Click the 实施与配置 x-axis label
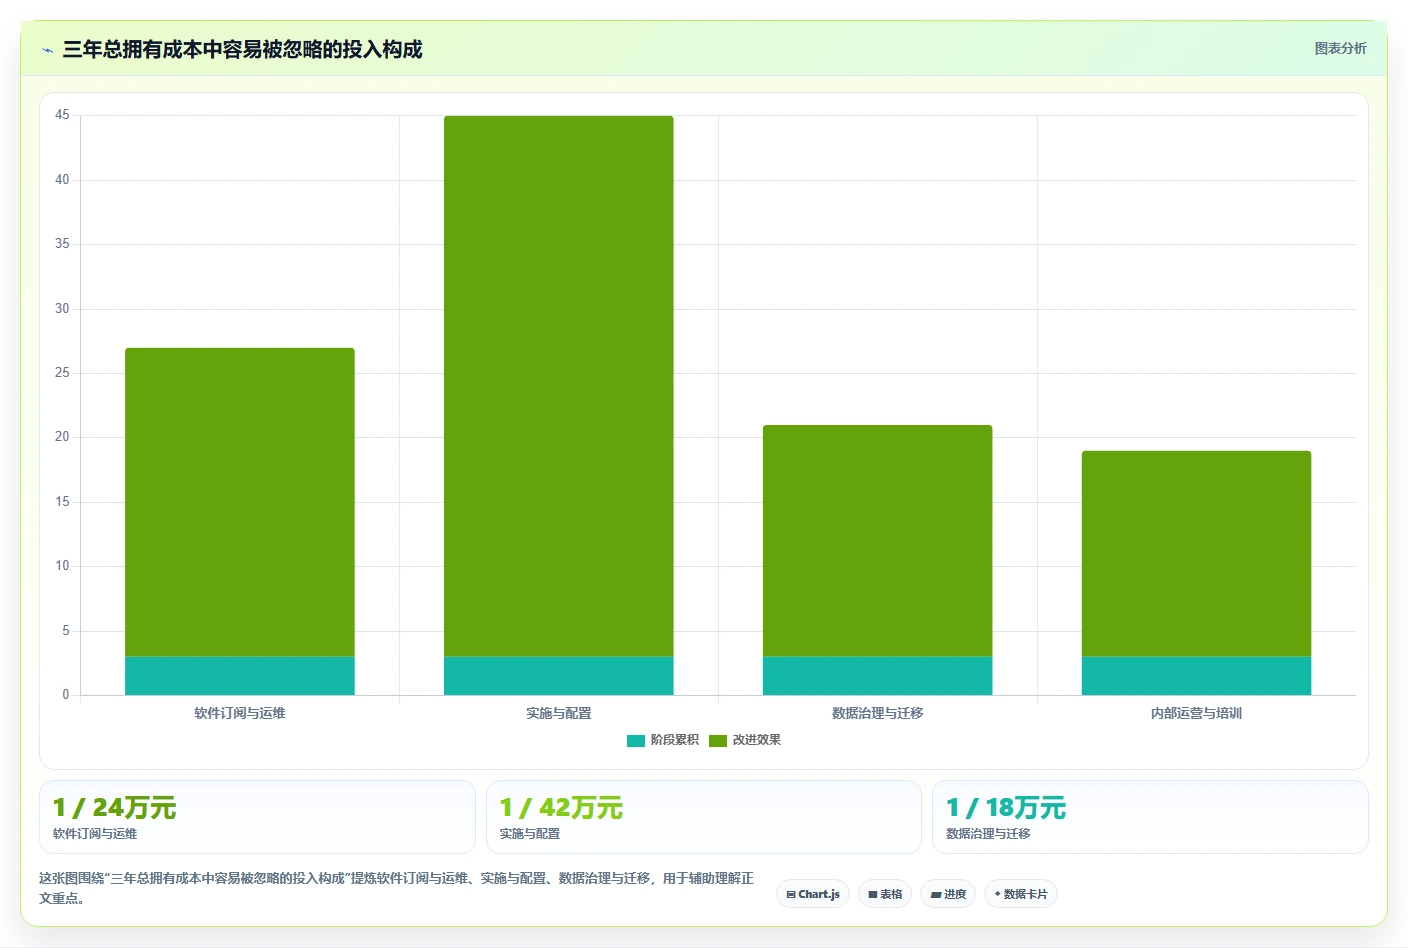The height and width of the screenshot is (948, 1408). [x=559, y=713]
